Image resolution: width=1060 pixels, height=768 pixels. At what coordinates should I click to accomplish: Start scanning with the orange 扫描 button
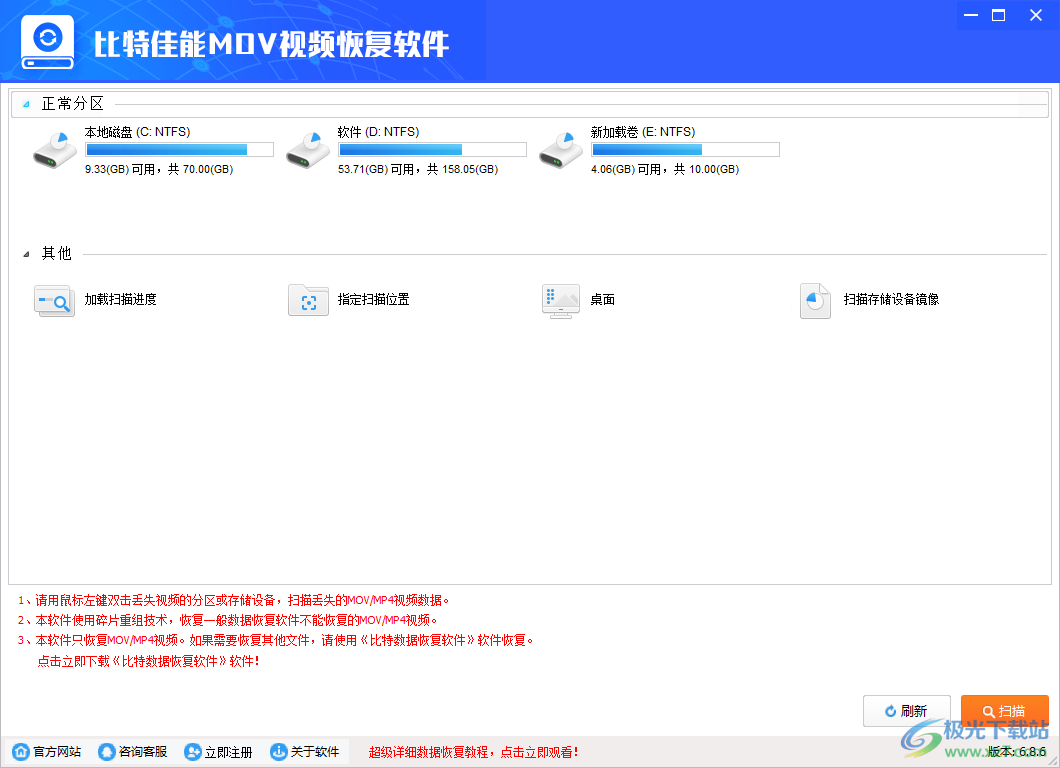(1004, 710)
